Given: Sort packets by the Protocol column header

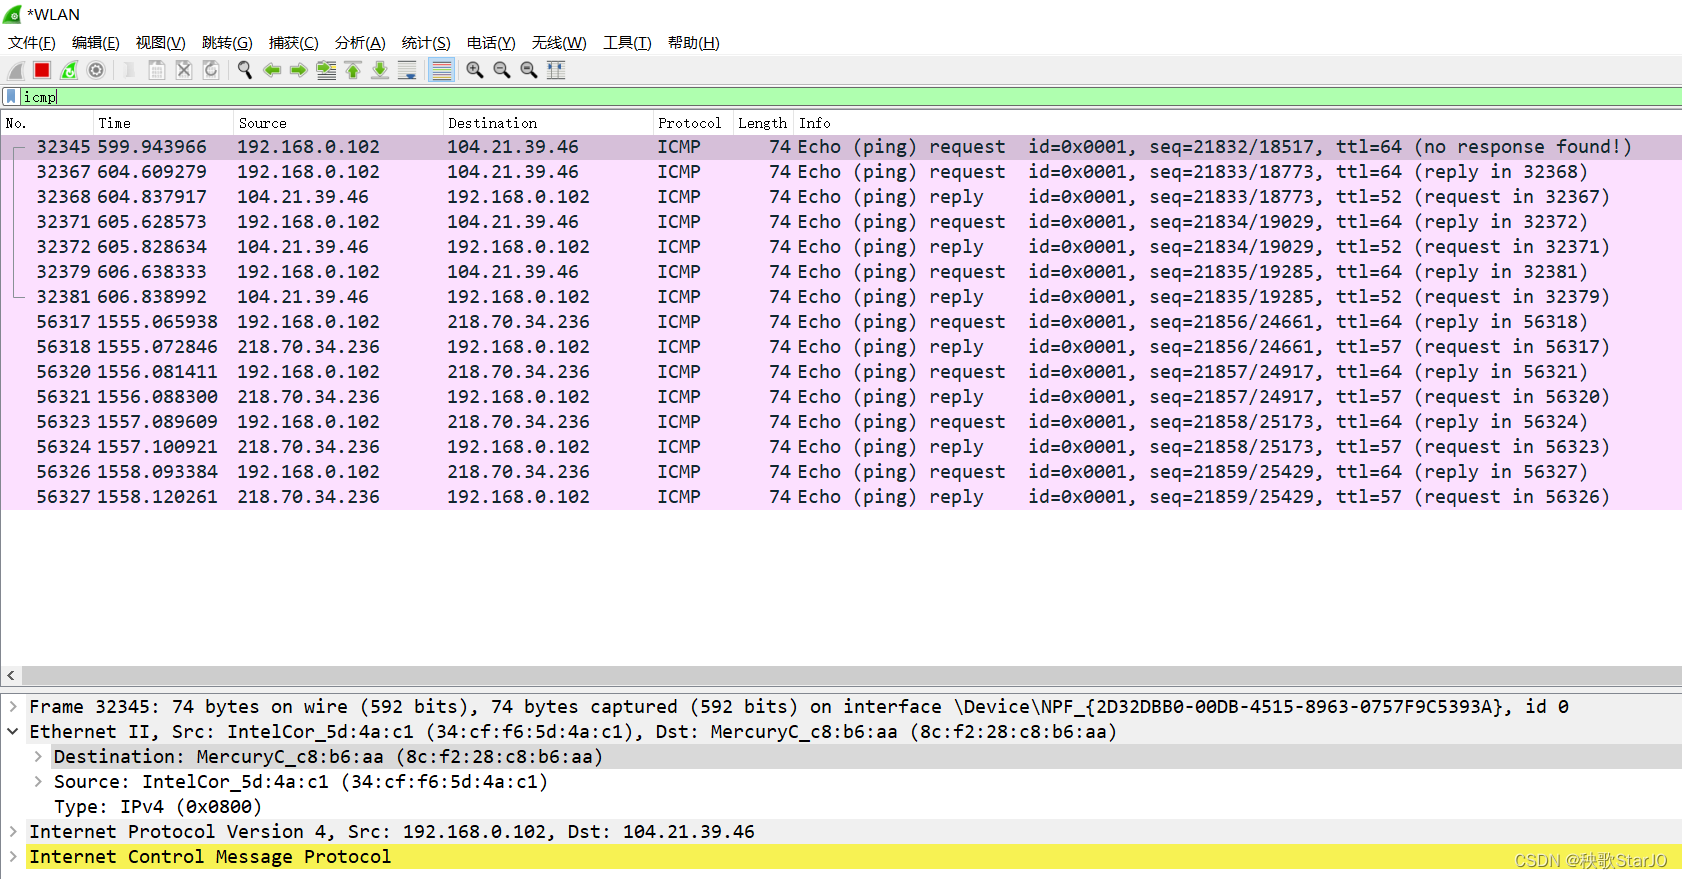Looking at the screenshot, I should pos(693,123).
